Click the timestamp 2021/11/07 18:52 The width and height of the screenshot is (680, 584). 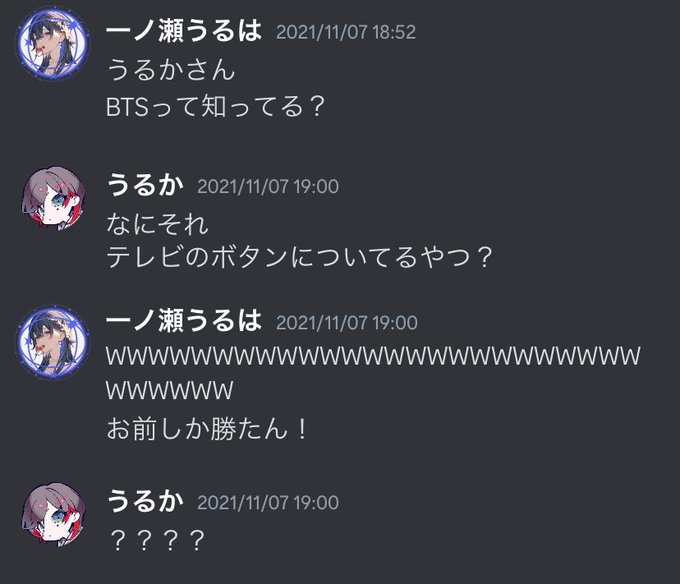346,33
